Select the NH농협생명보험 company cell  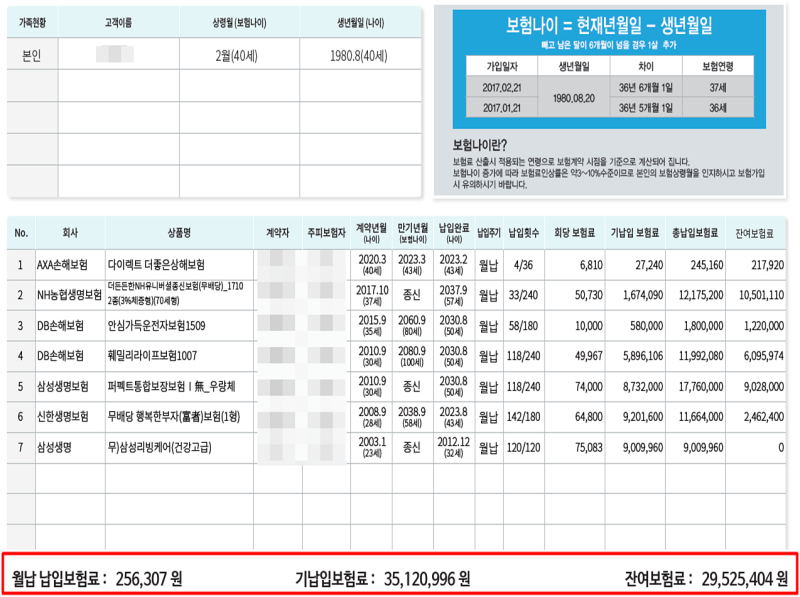coord(69,295)
